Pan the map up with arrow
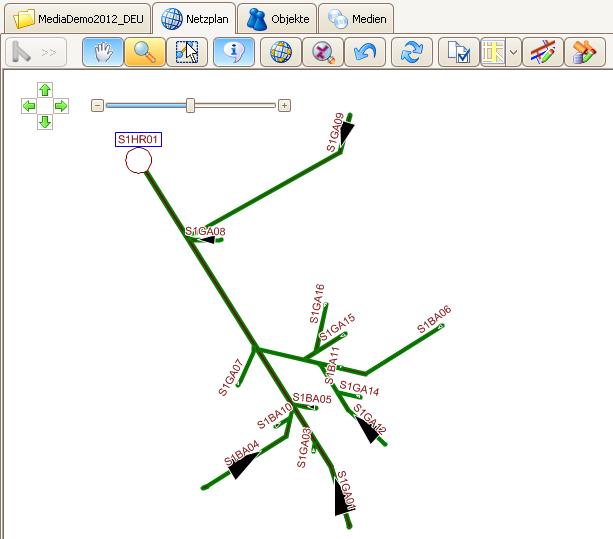This screenshot has height=539, width=613. coord(45,90)
